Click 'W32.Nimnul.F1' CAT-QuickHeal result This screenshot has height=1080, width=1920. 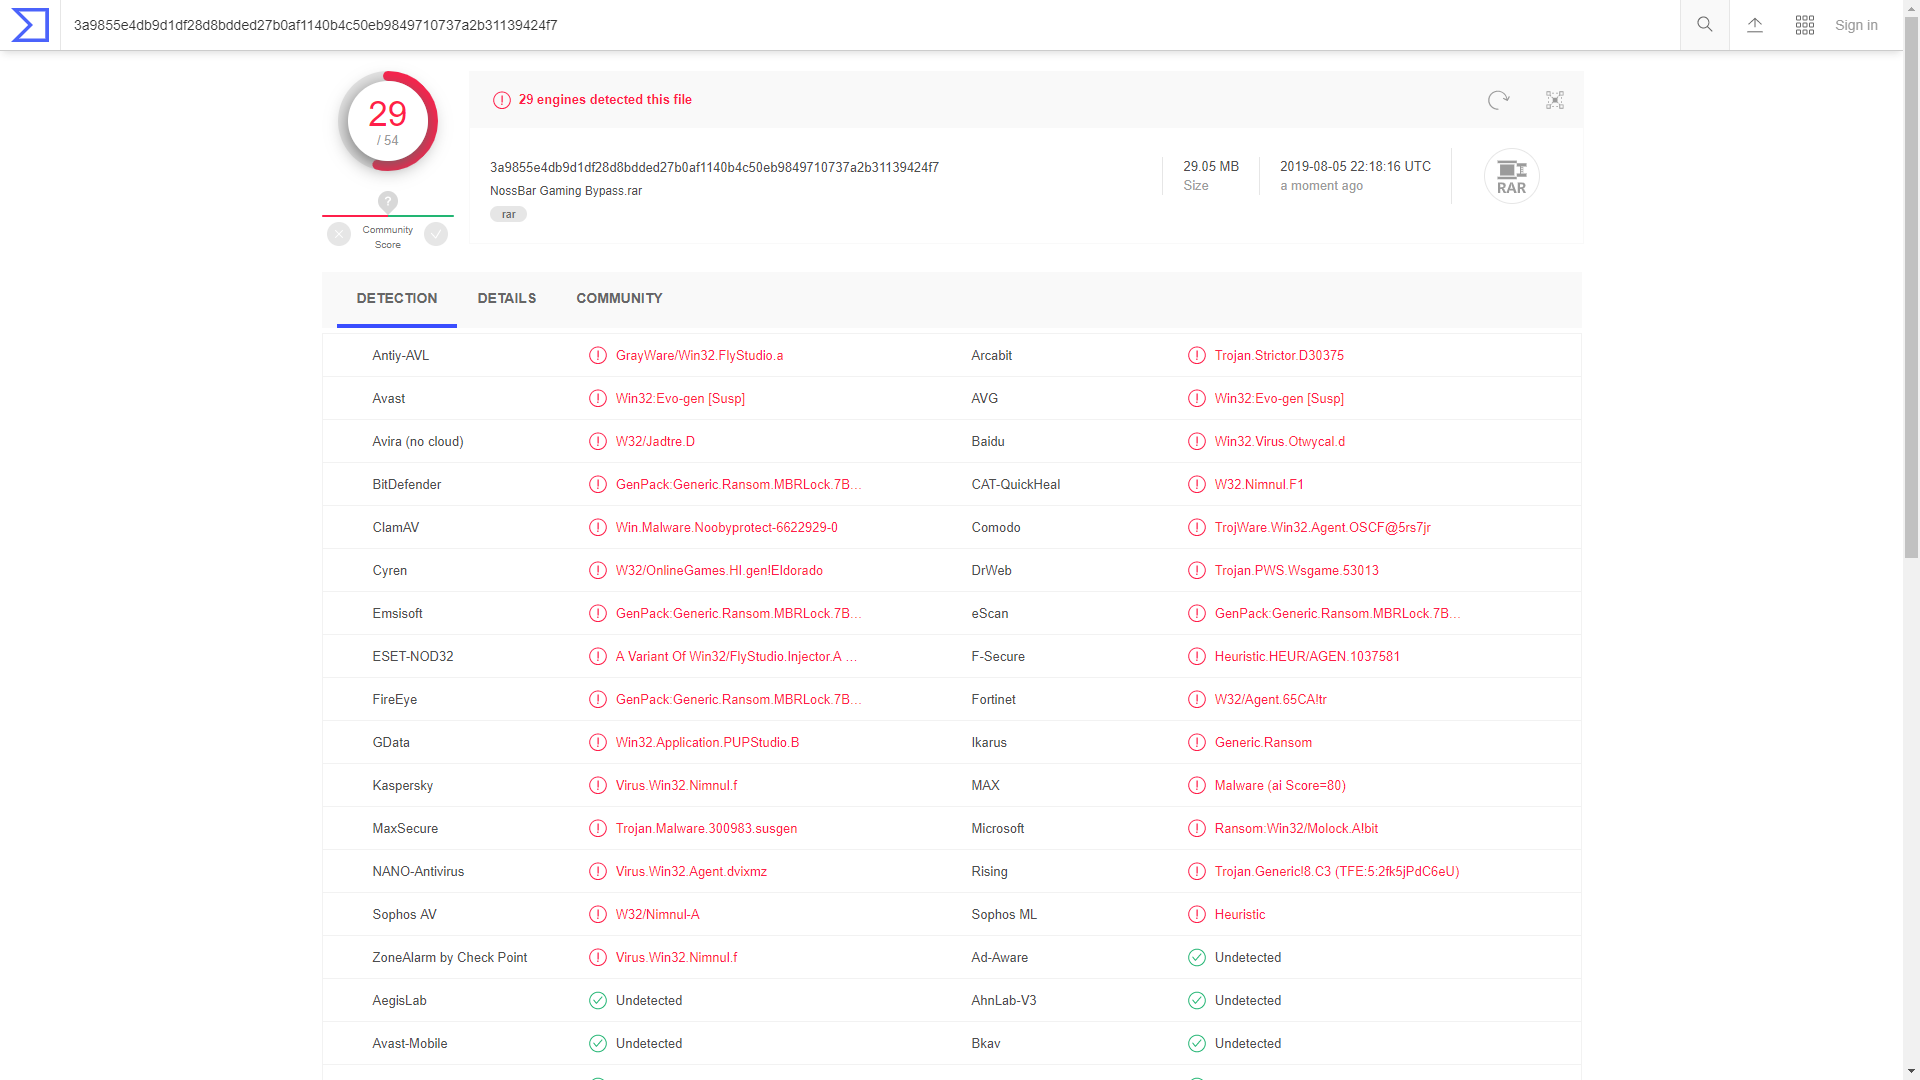point(1259,485)
